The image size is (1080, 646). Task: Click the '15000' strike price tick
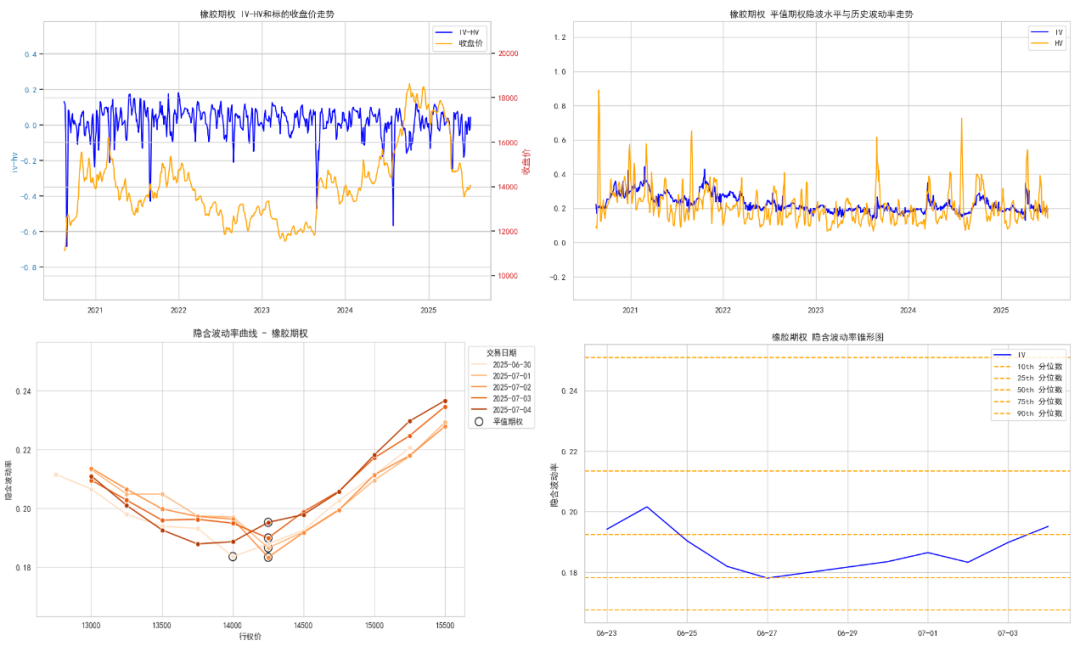374,626
